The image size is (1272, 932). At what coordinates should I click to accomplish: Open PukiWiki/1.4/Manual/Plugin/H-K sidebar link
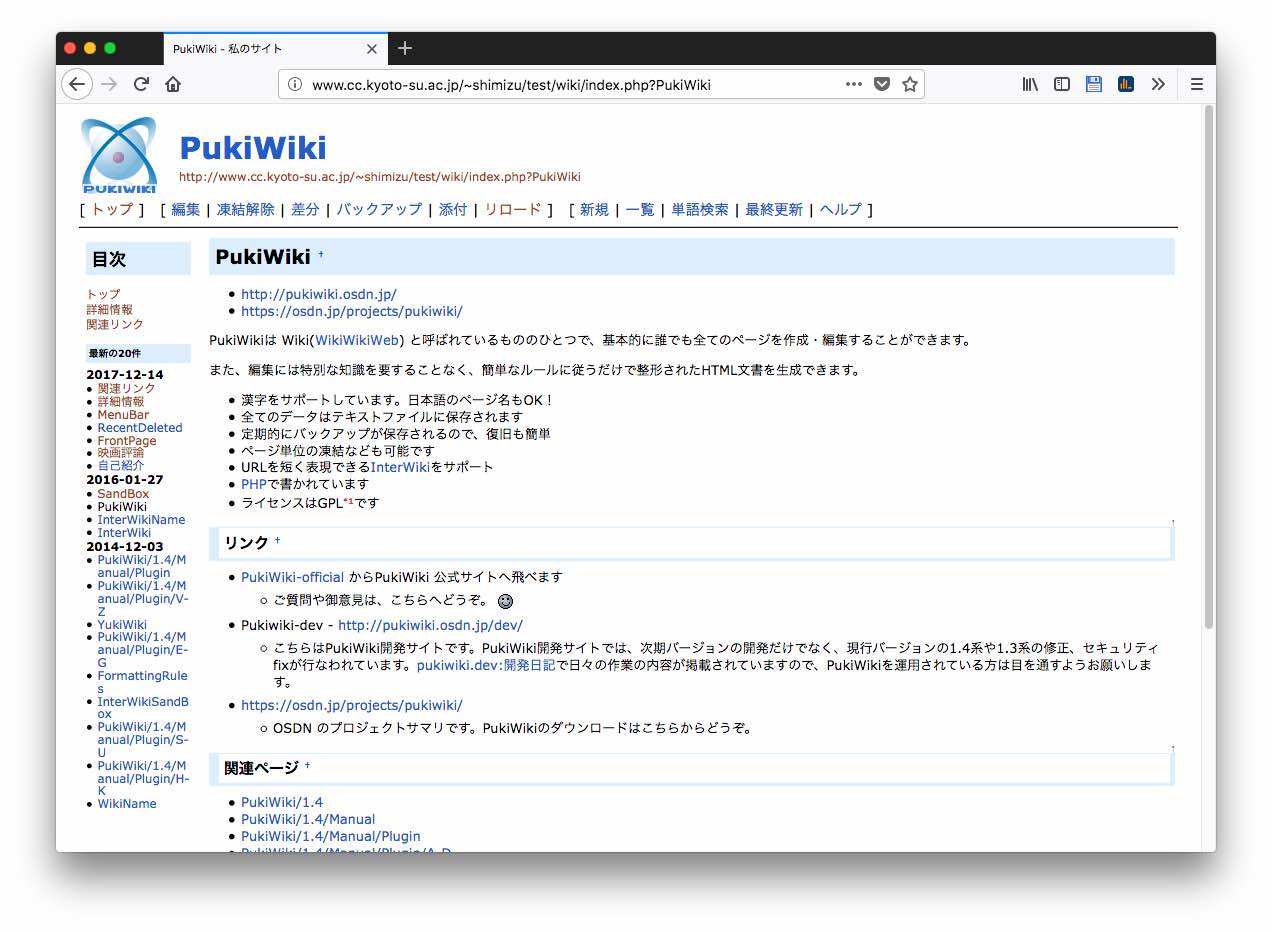point(142,778)
